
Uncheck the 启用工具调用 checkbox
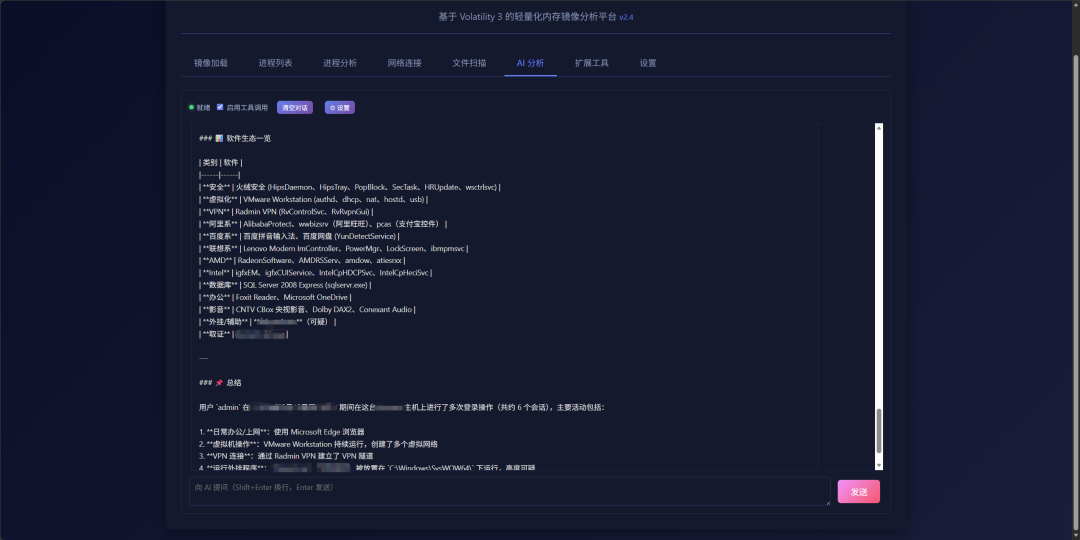pos(220,107)
